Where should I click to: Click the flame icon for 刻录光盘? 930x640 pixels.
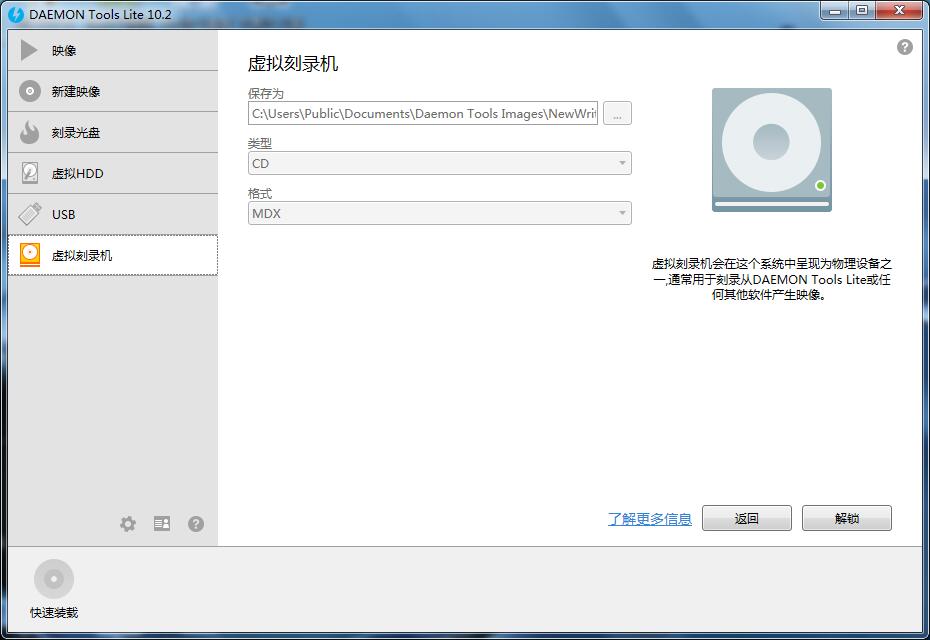29,132
